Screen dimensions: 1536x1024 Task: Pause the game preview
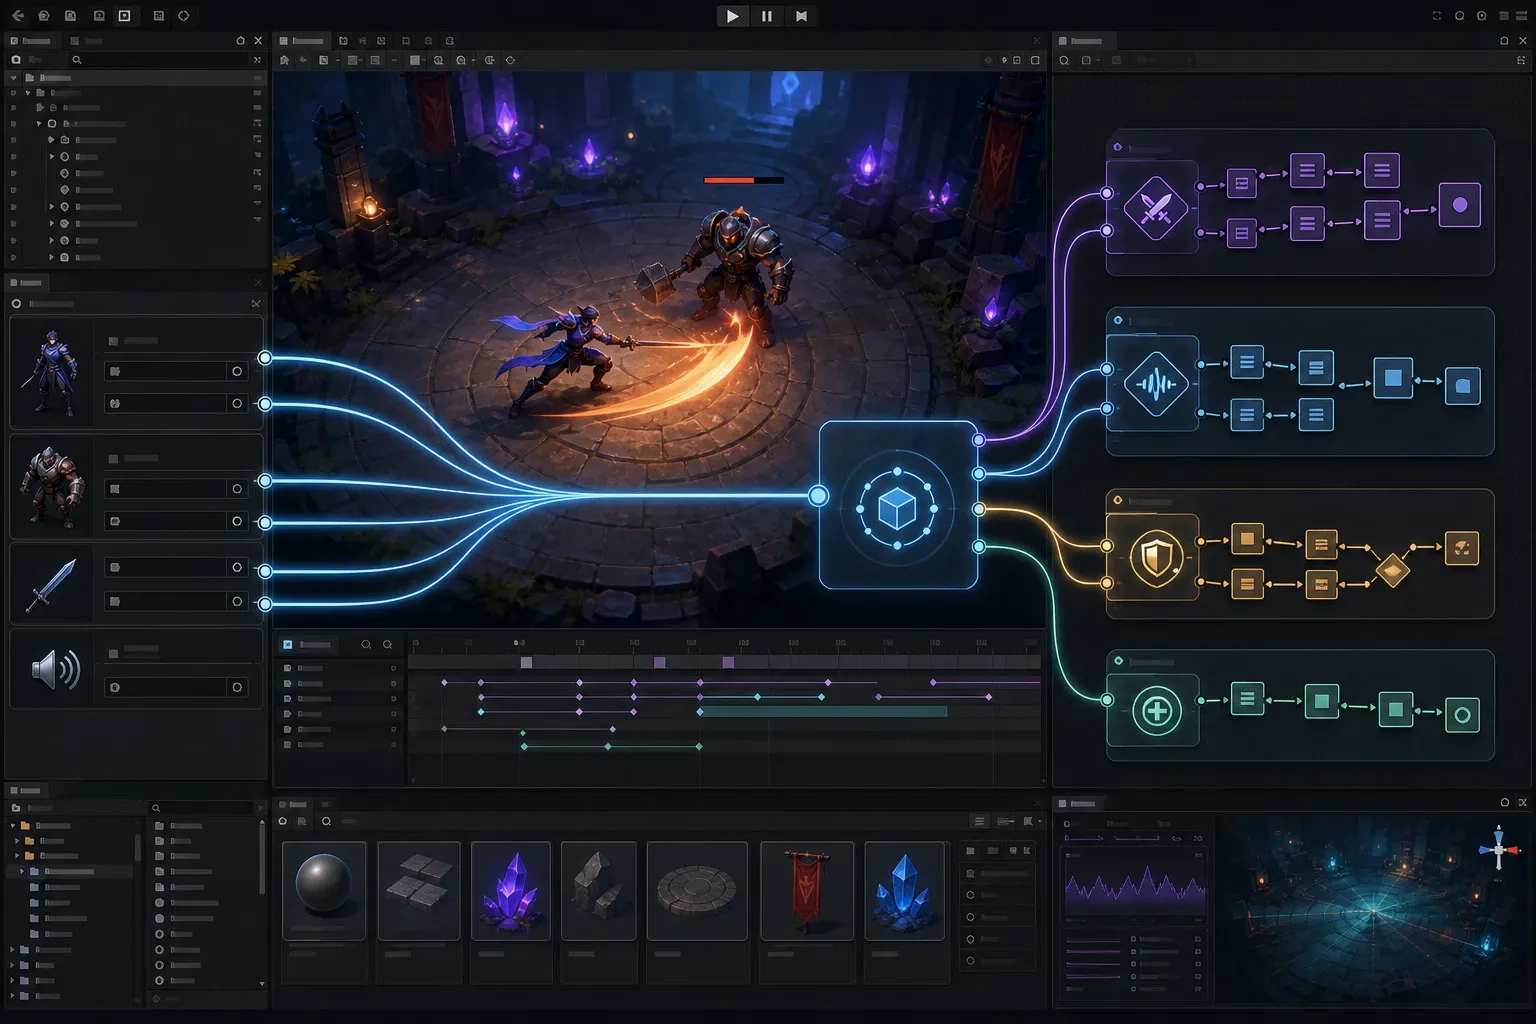[x=767, y=16]
